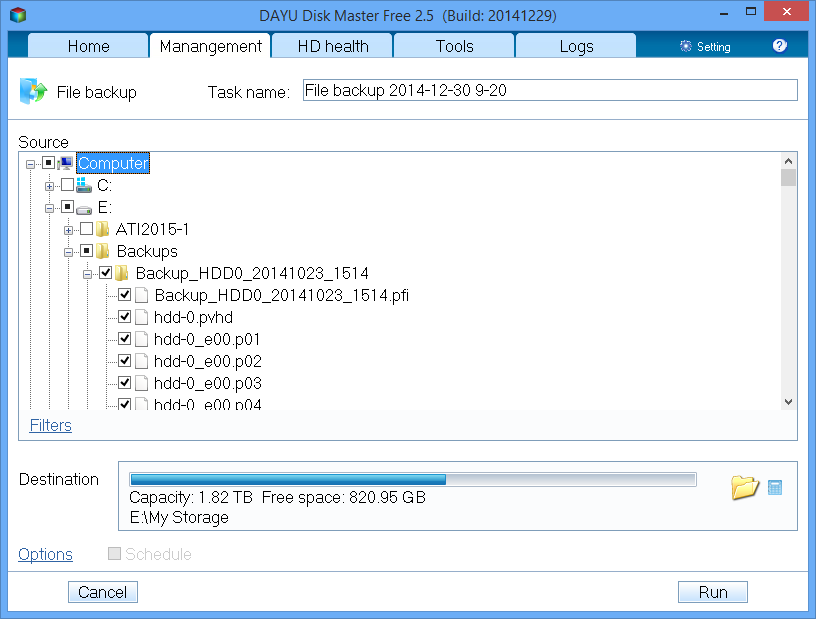
Task: Collapse the Computer tree node
Action: coord(31,165)
